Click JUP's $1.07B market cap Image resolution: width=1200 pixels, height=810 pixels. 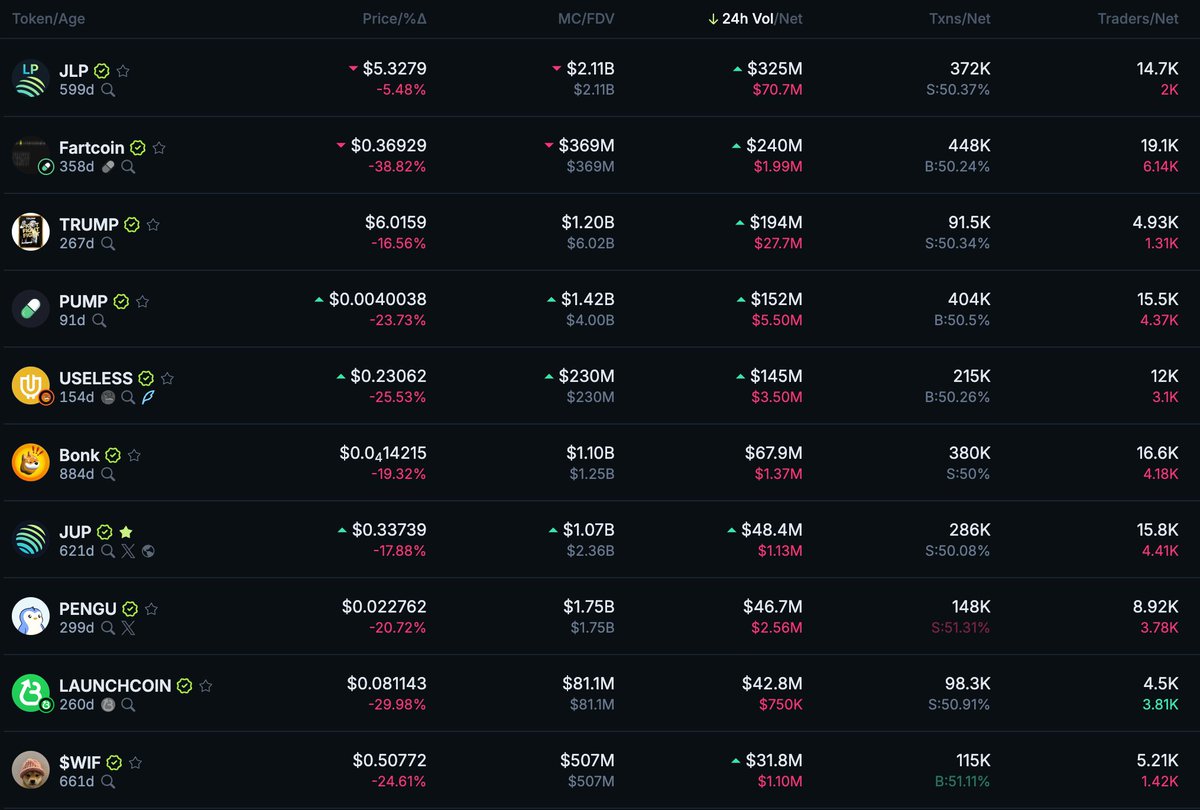(588, 530)
